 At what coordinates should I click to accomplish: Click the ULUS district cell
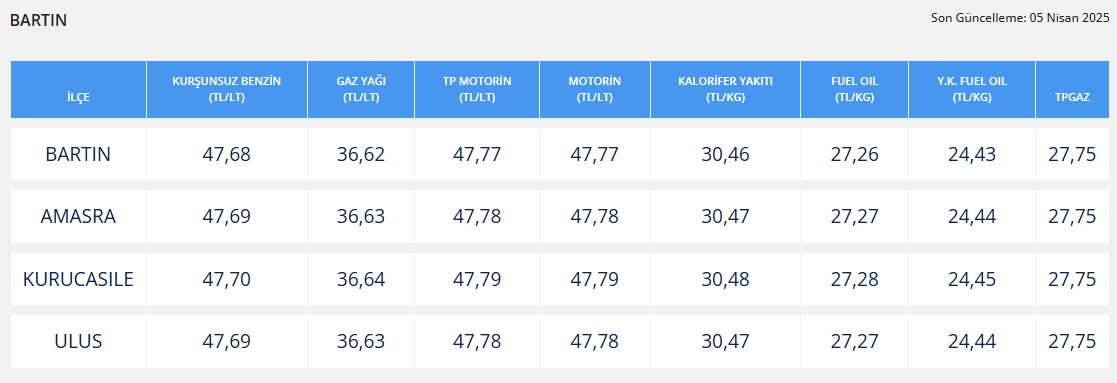click(78, 342)
